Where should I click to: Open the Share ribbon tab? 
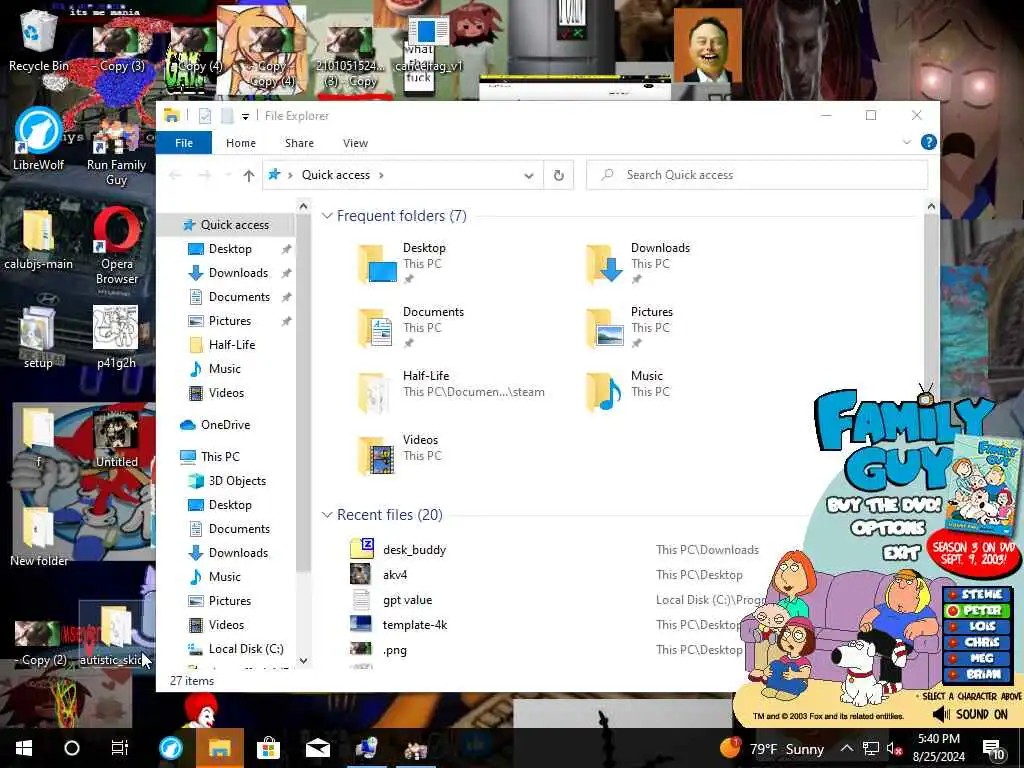299,142
